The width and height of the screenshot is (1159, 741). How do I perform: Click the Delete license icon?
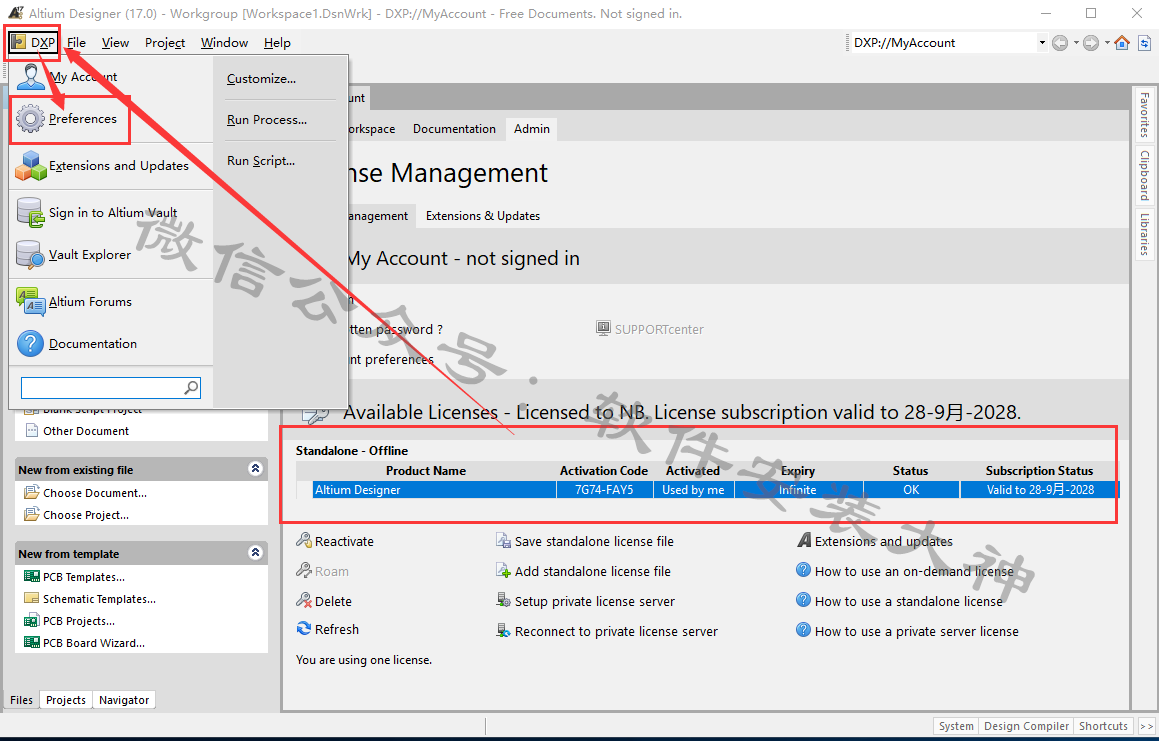304,600
